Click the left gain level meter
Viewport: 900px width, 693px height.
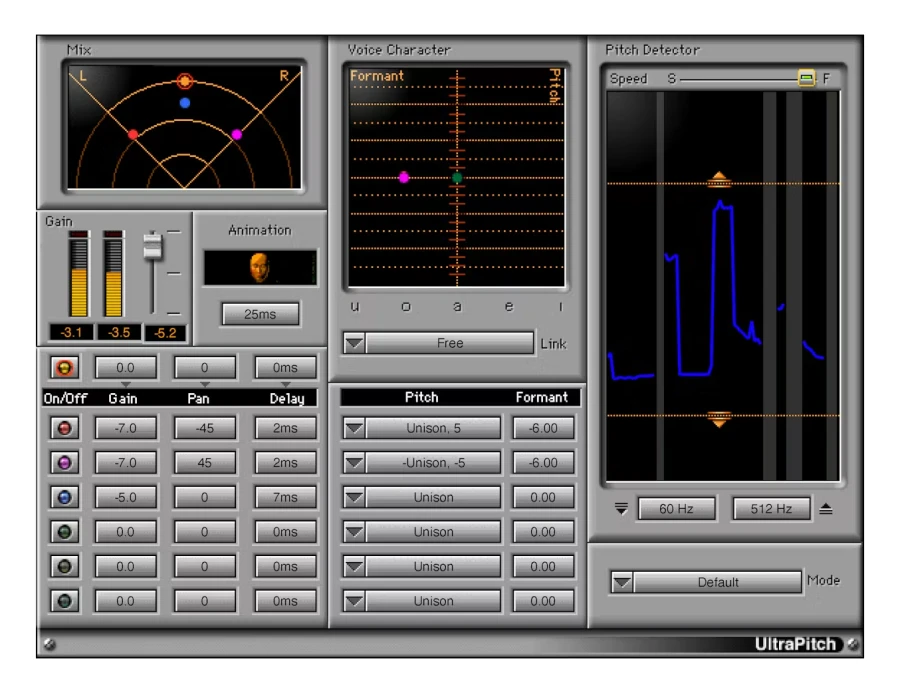click(79, 274)
